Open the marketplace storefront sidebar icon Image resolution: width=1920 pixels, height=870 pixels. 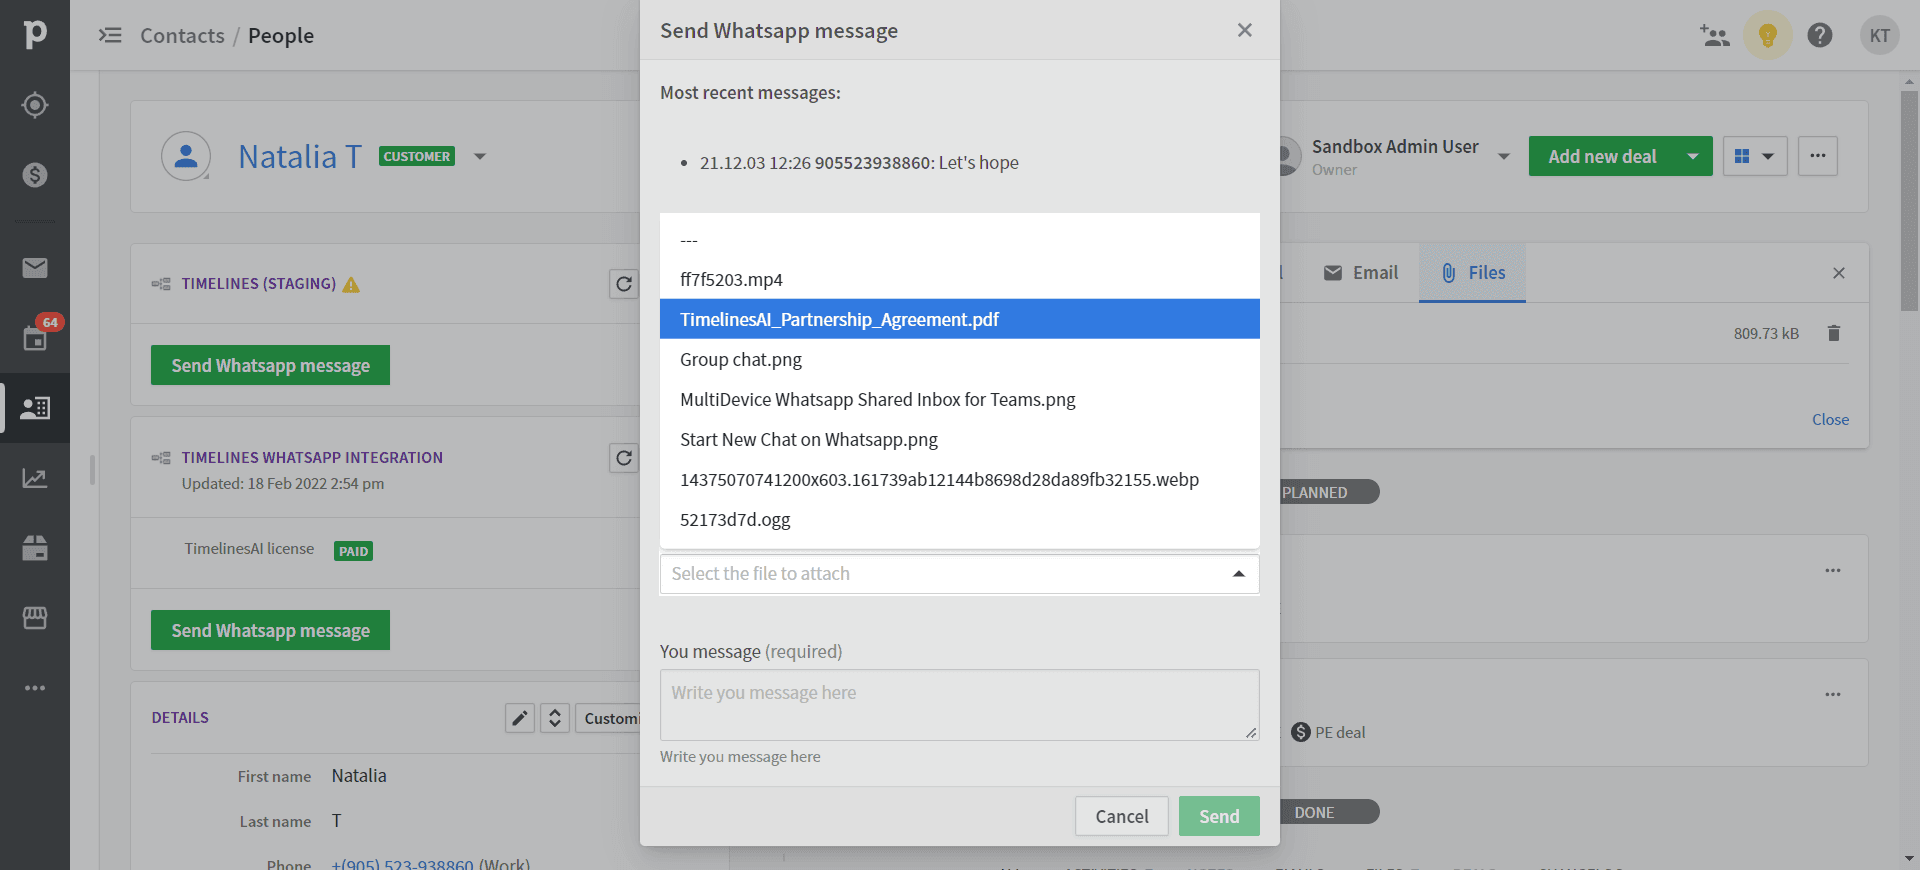35,618
